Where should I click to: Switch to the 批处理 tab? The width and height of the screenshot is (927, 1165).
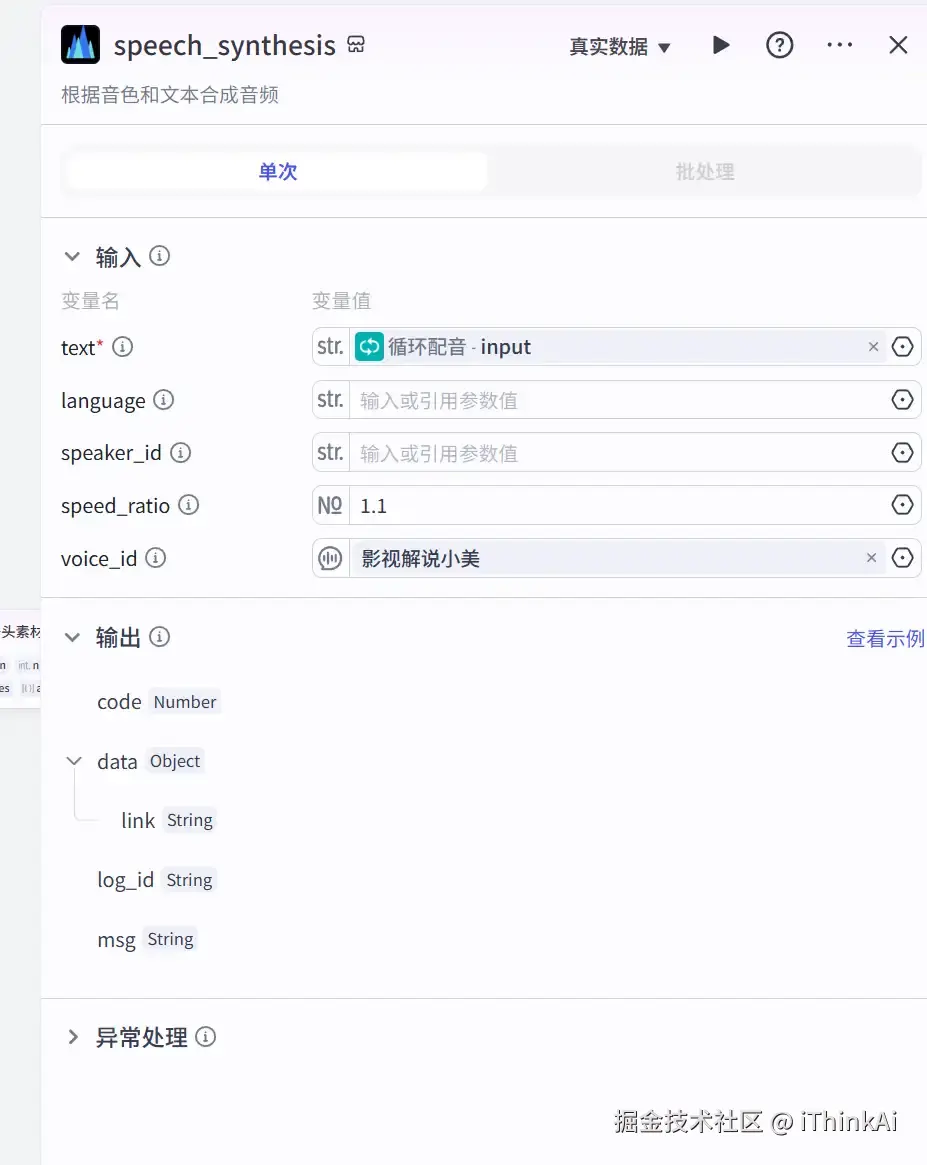(704, 172)
